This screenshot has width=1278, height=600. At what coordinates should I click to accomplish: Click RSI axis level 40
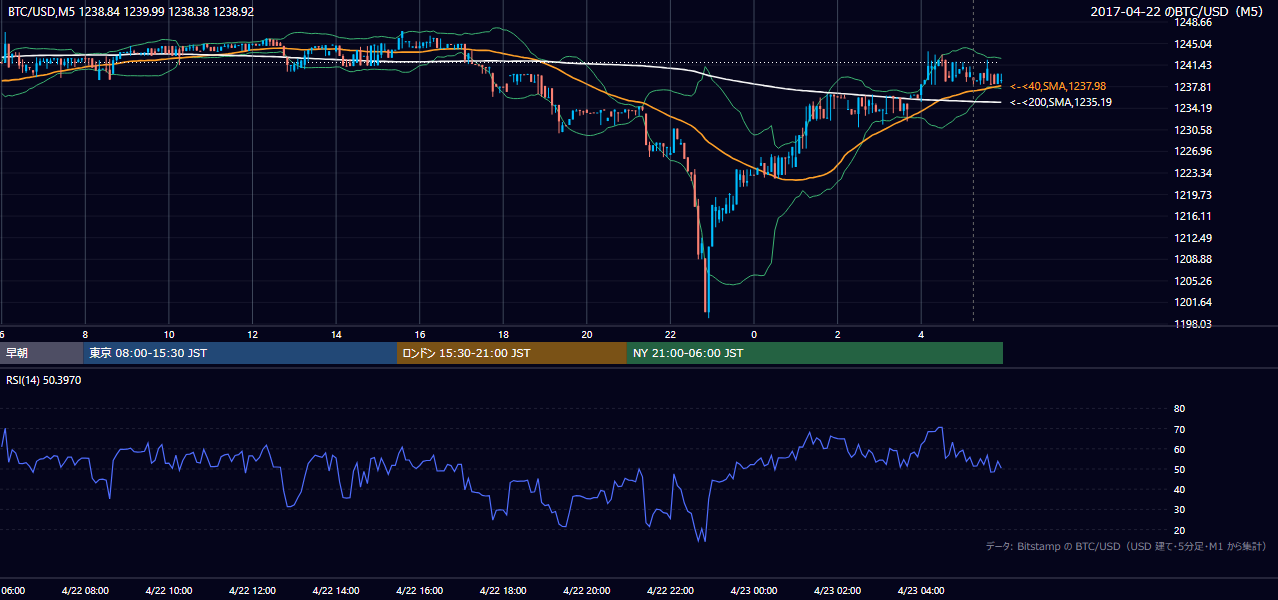[x=1179, y=489]
